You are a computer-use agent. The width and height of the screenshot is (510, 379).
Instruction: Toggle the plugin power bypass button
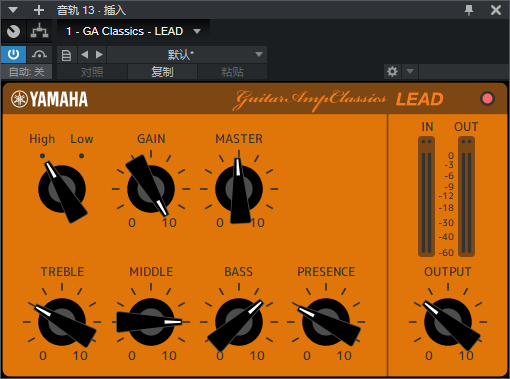tap(13, 54)
